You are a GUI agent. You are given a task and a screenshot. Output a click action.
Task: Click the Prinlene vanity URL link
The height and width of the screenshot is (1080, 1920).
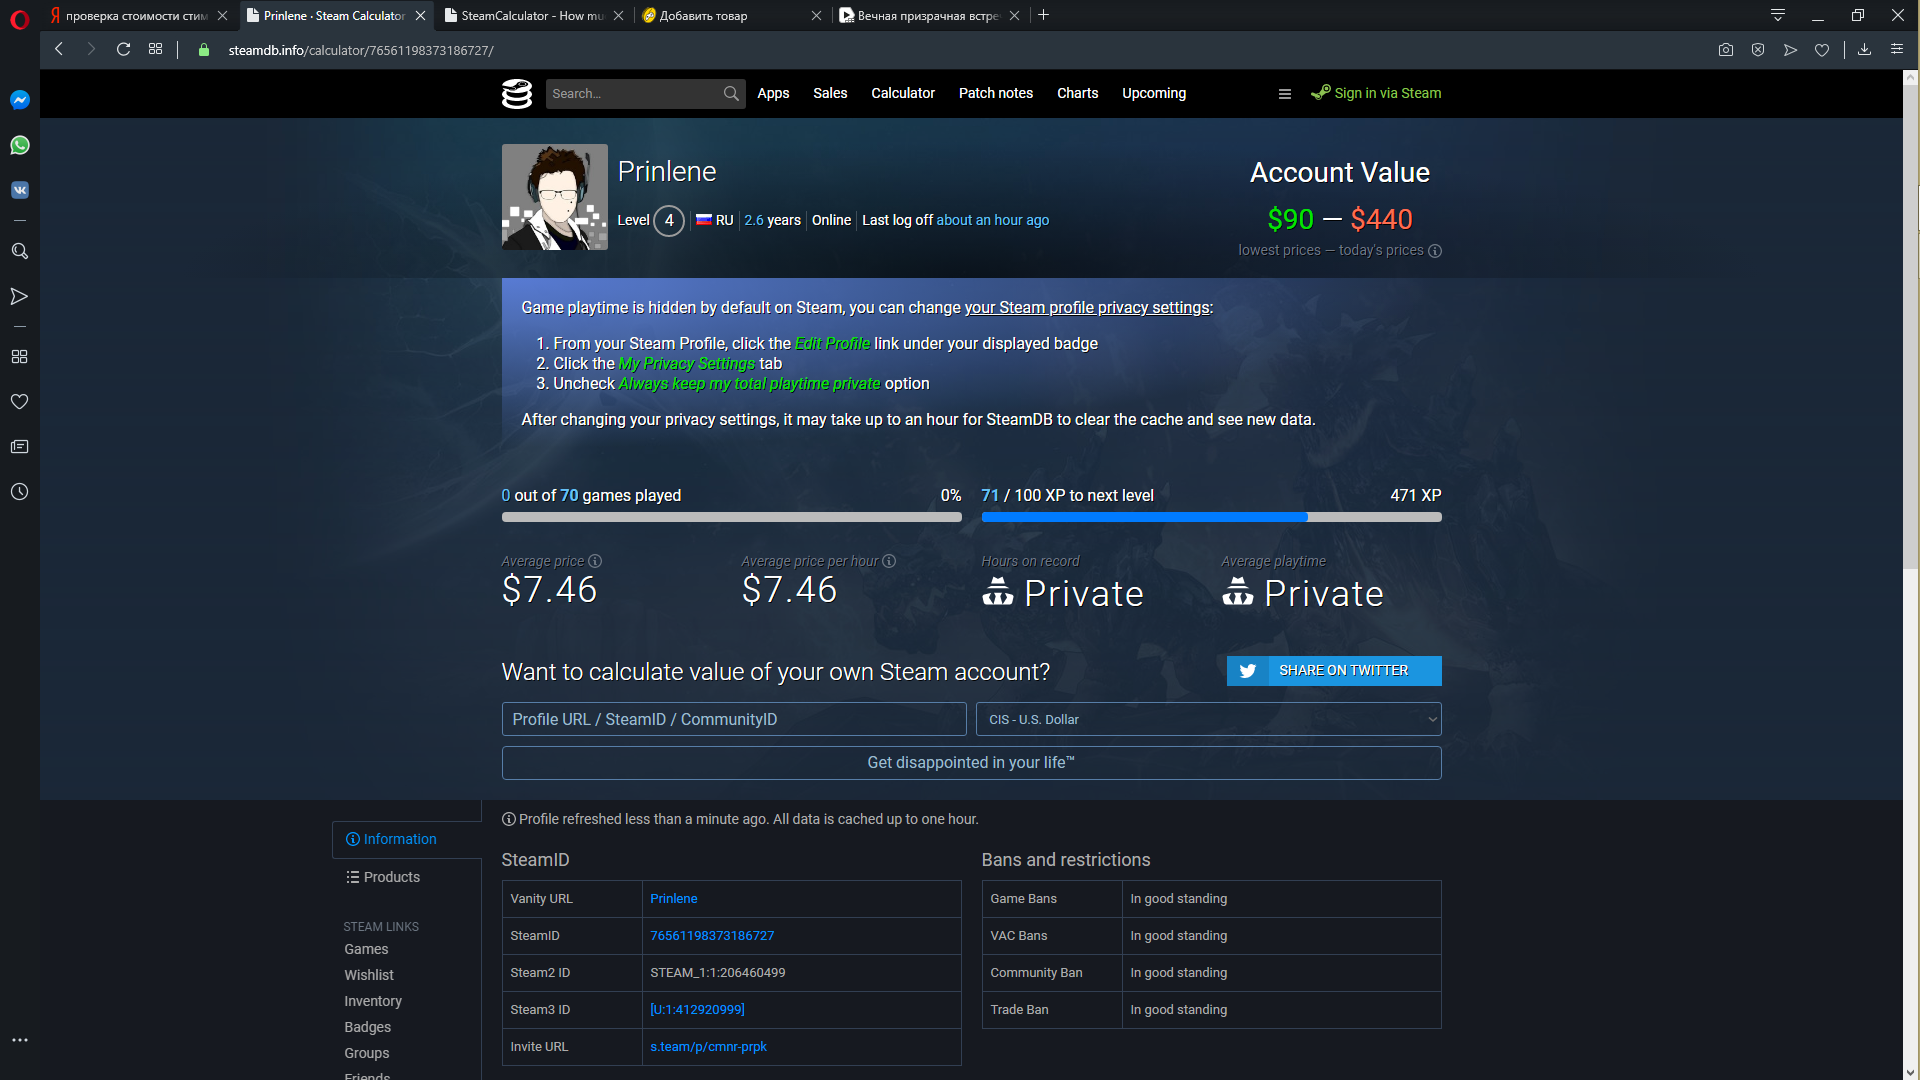pyautogui.click(x=674, y=899)
